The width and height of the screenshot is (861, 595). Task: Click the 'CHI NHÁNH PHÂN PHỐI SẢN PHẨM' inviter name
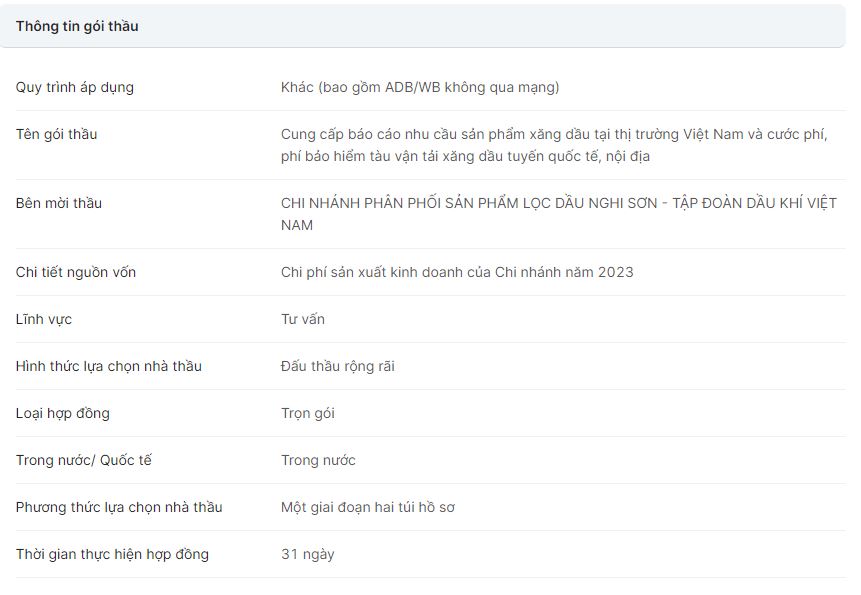click(x=558, y=214)
